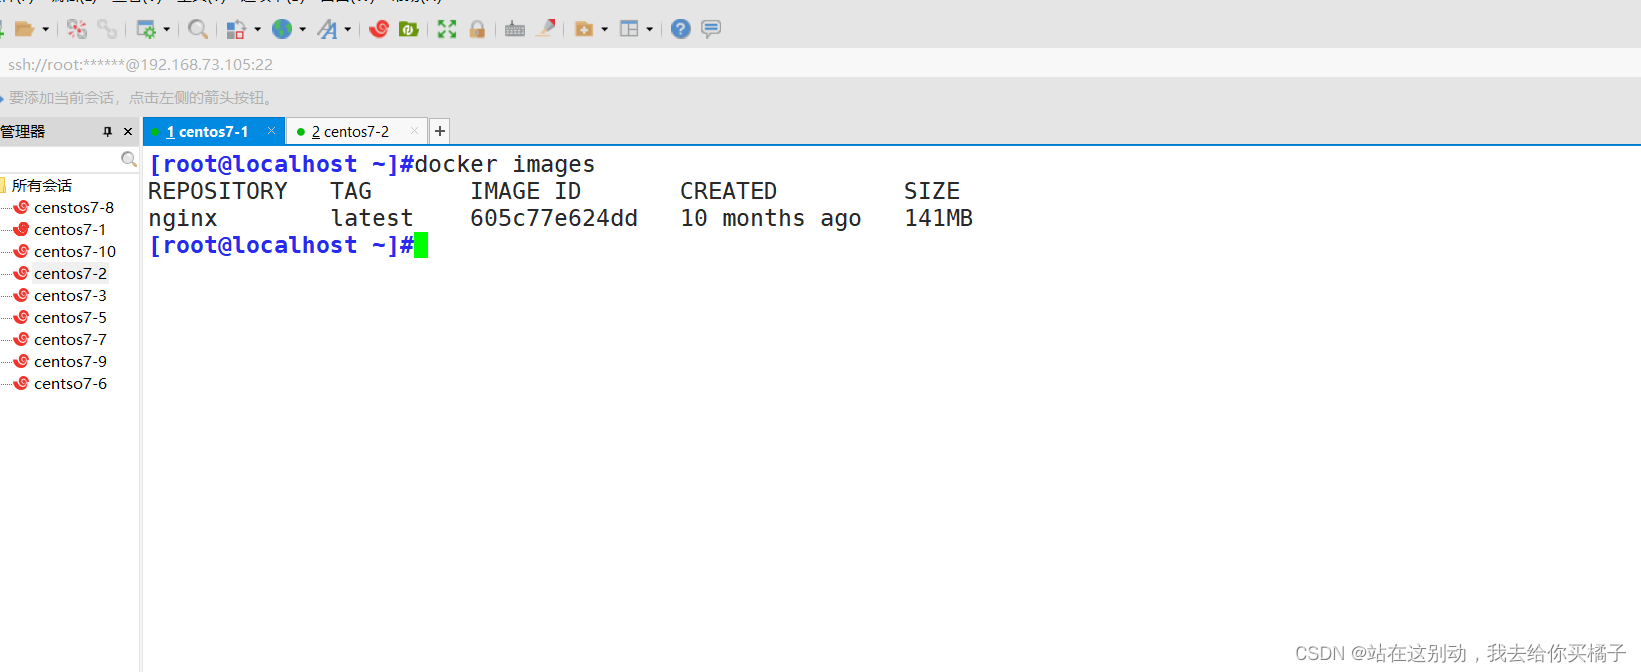Select centos7-2 in session tree

tap(70, 273)
